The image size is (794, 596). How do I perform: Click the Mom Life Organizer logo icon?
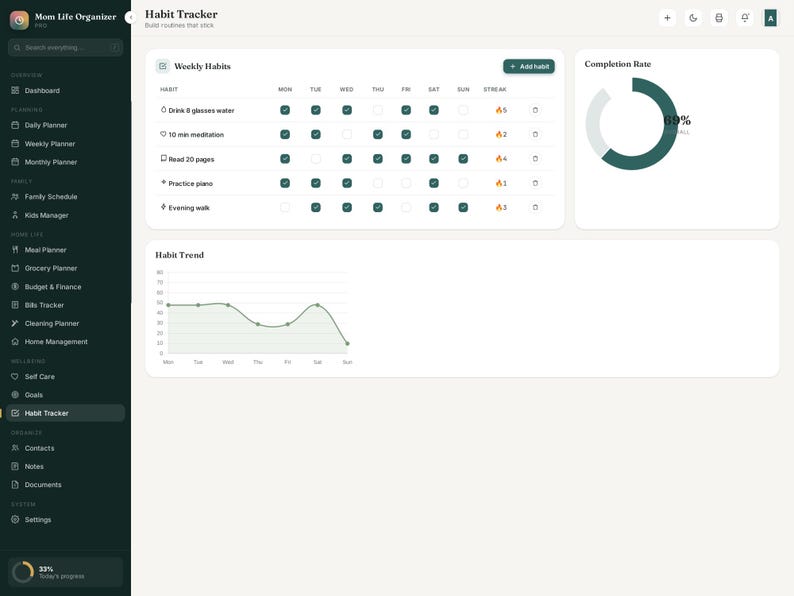[19, 20]
